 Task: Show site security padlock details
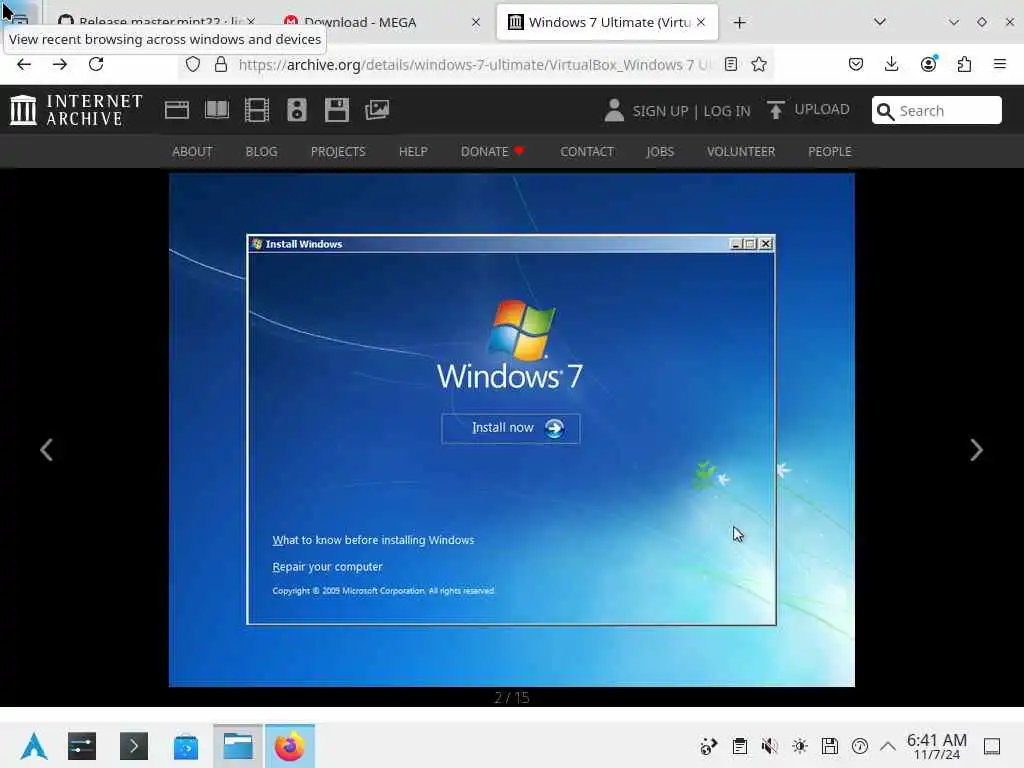click(x=221, y=64)
